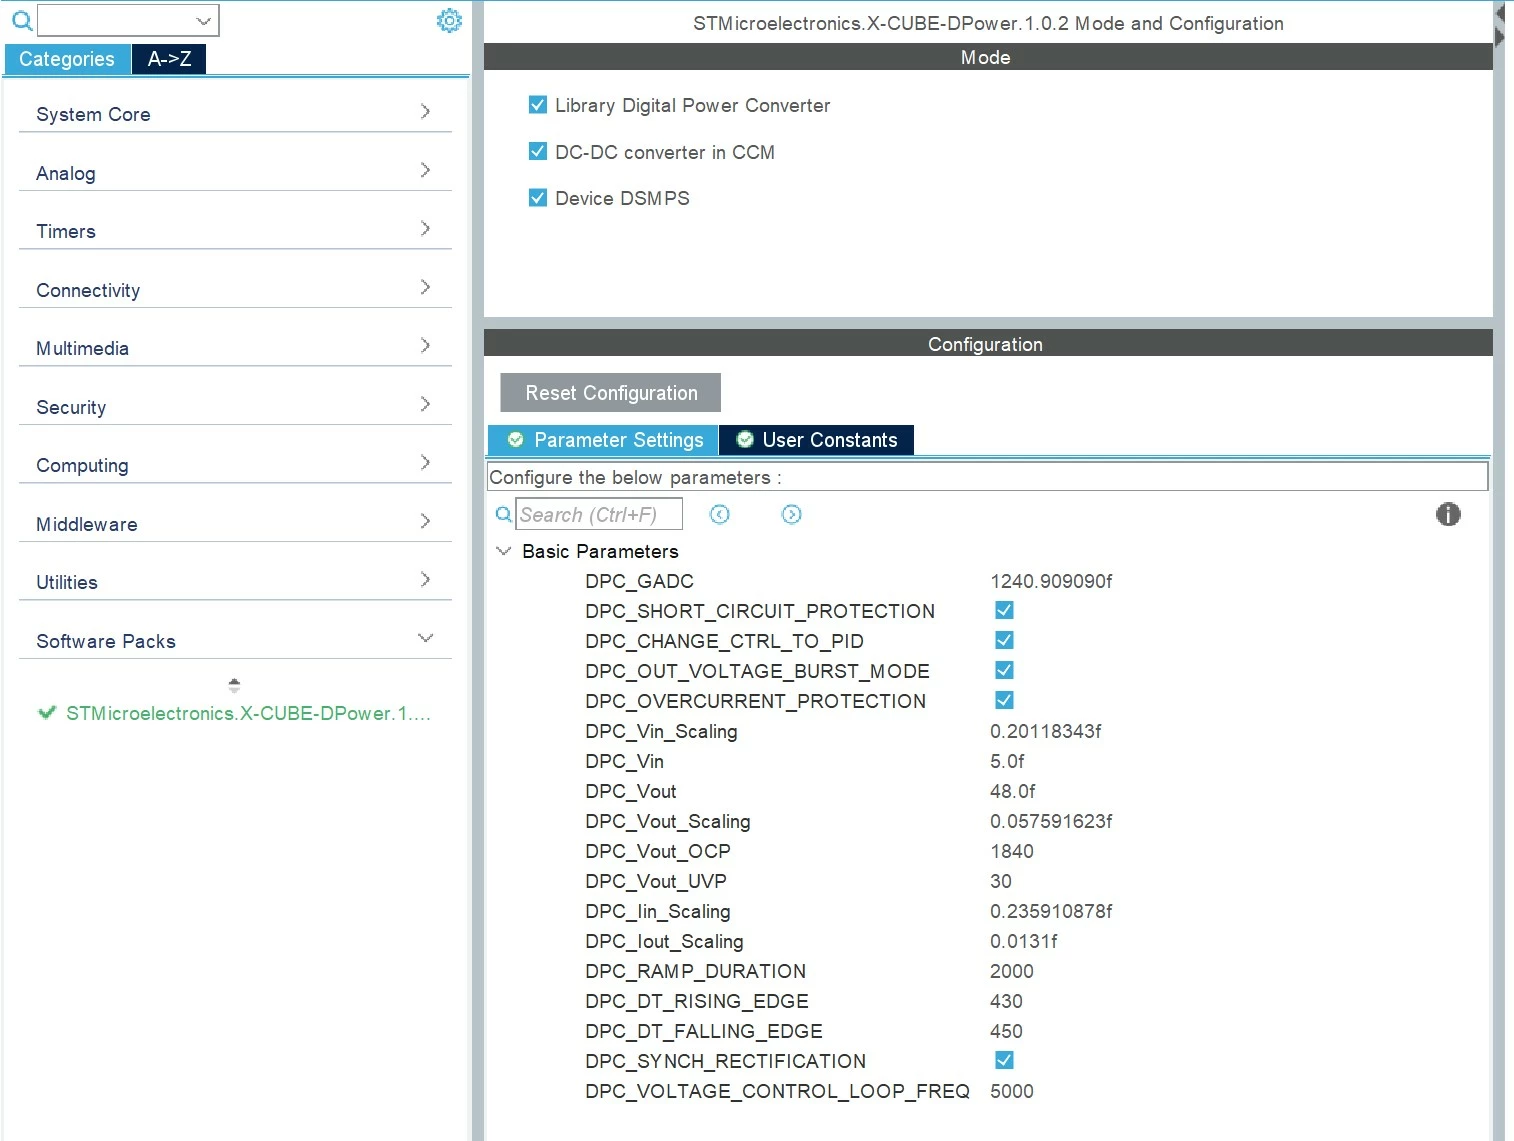Uncheck DPC_OVERCURRENT_PROTECTION
Viewport: 1514px width, 1141px height.
tap(1004, 700)
